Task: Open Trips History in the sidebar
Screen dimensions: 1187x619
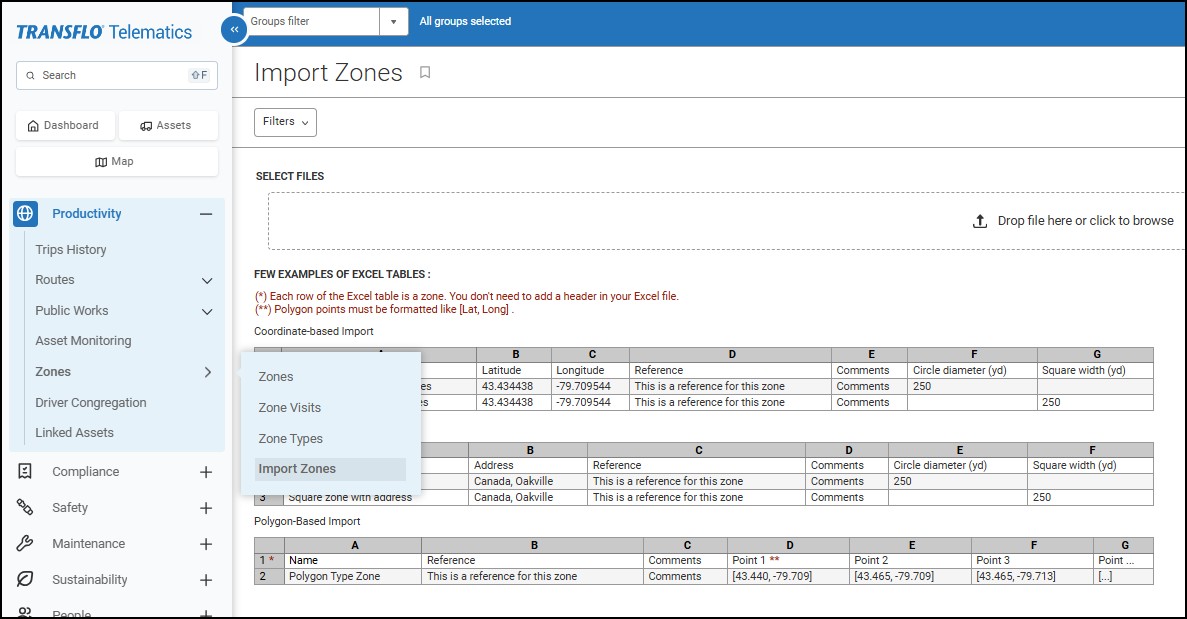Action: 71,250
